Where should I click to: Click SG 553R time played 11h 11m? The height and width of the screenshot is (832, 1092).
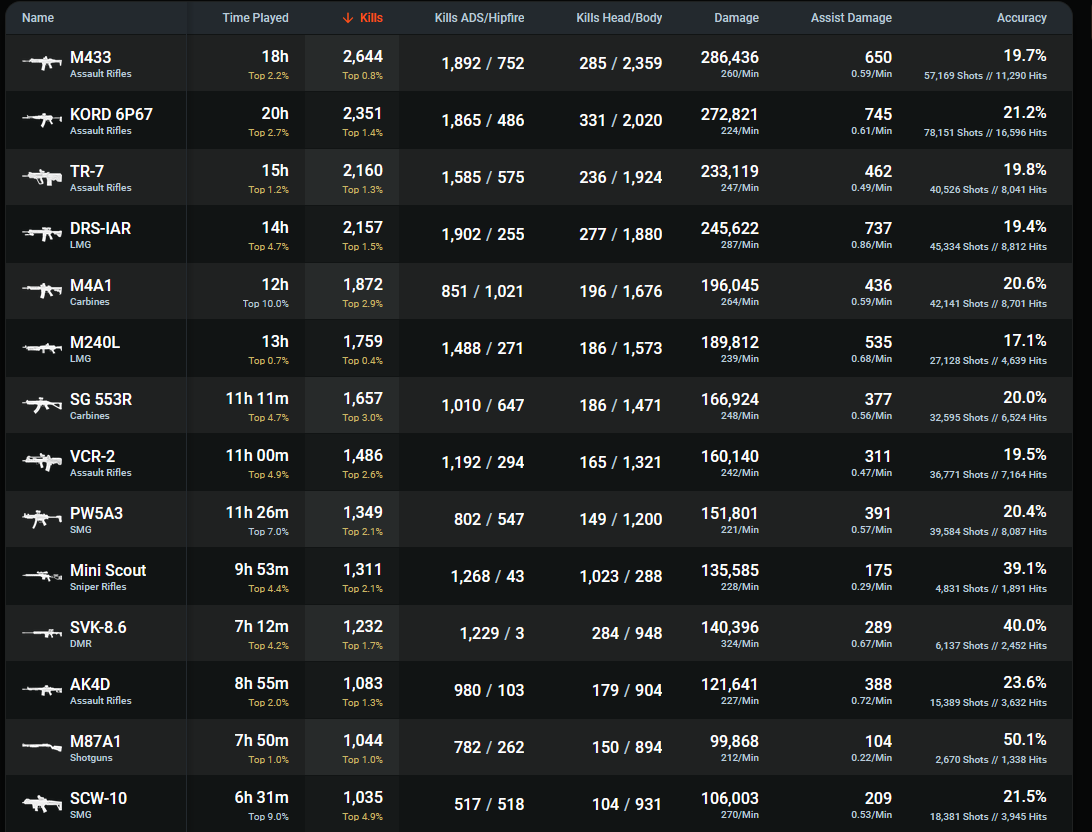pyautogui.click(x=257, y=399)
